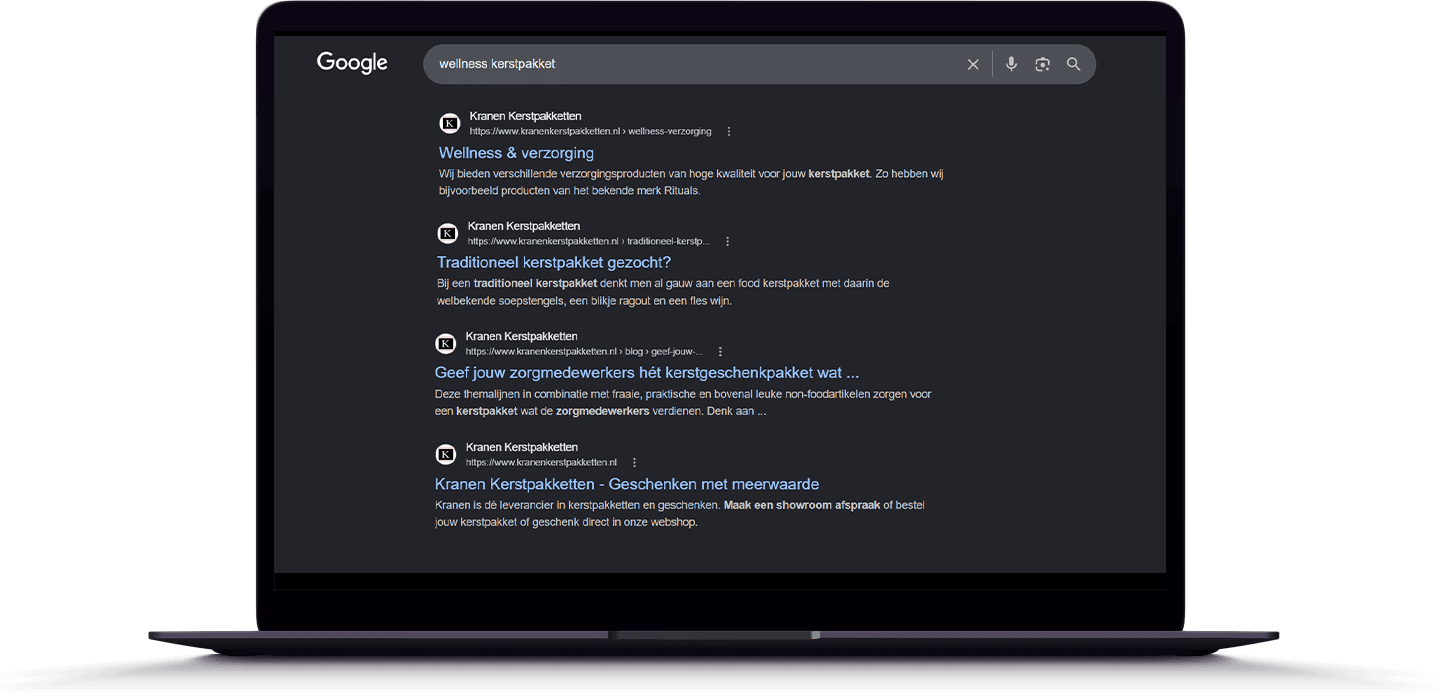Open the "Traditioneel kerstpakket gezocht?" link
Viewport: 1440px width, 695px height.
554,263
